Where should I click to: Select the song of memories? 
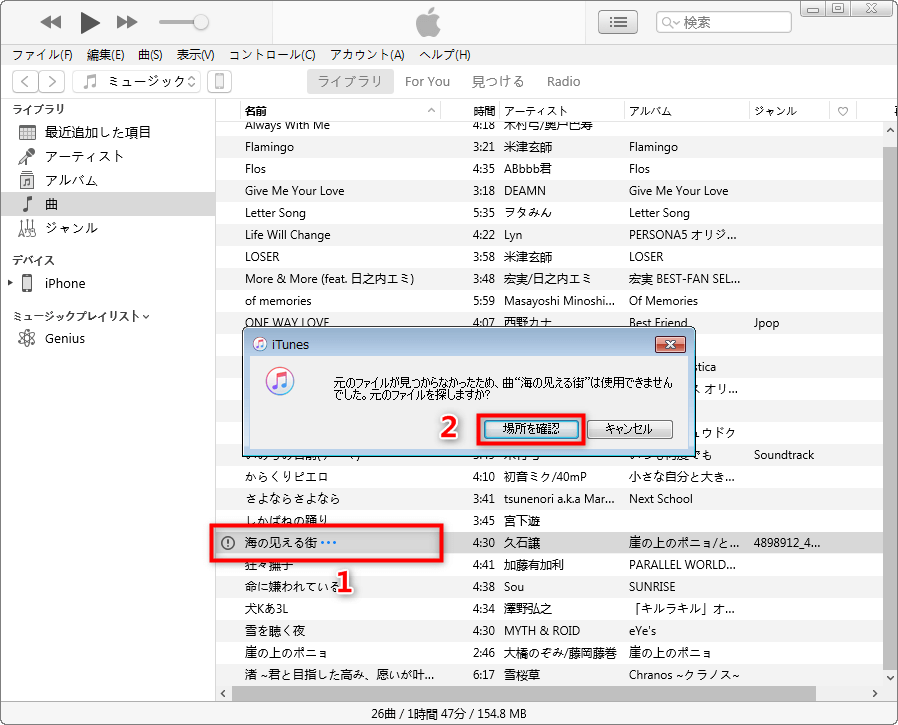pos(278,301)
